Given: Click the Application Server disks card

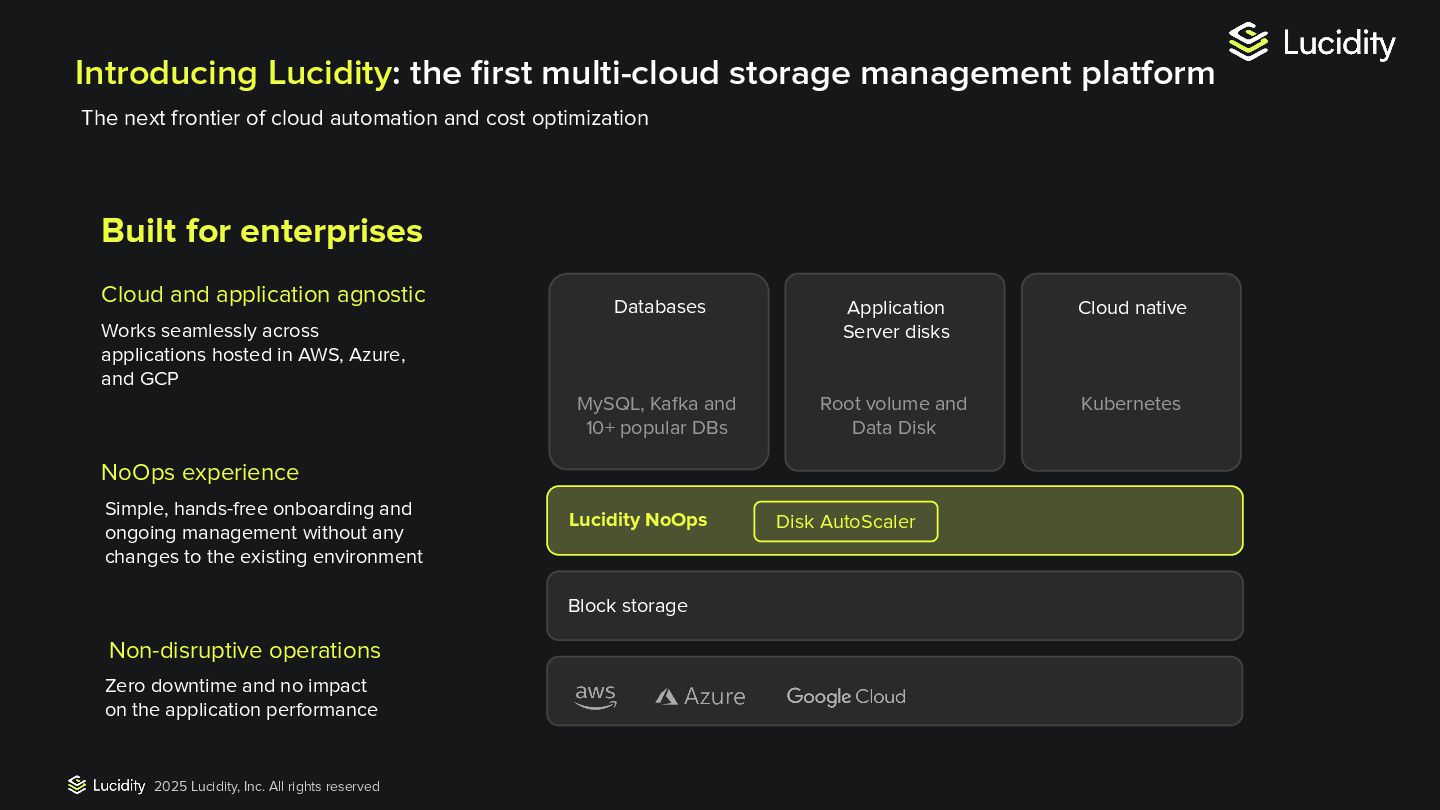Looking at the screenshot, I should [x=895, y=350].
